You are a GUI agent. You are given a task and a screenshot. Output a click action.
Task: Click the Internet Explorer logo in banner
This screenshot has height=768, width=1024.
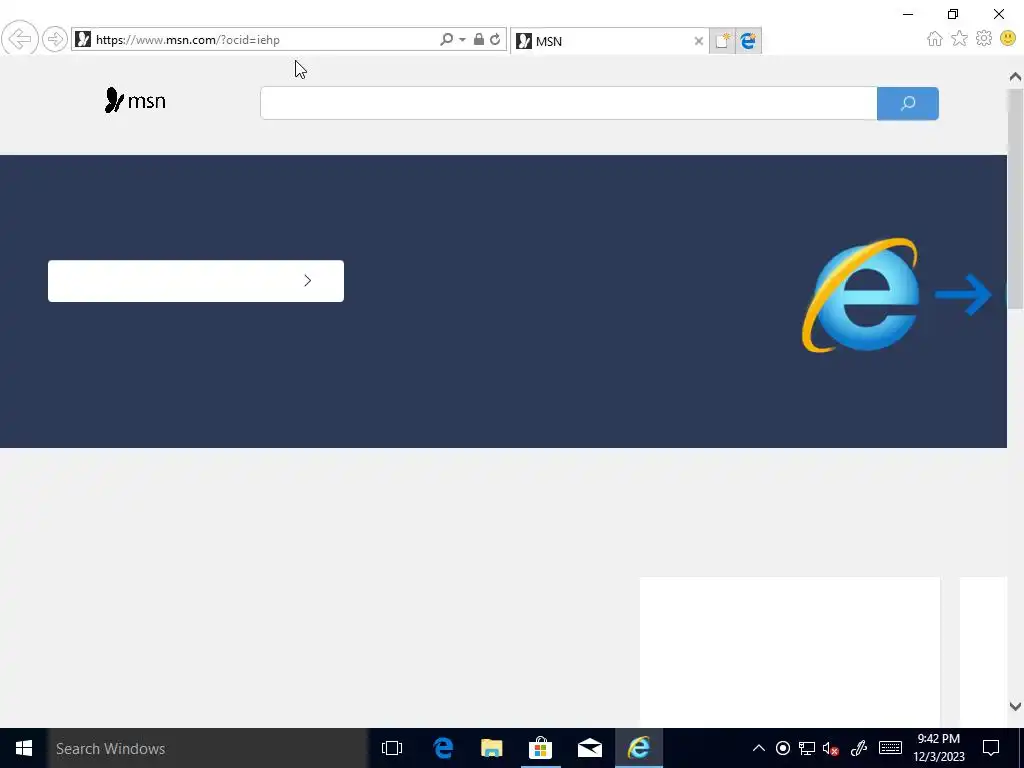861,295
